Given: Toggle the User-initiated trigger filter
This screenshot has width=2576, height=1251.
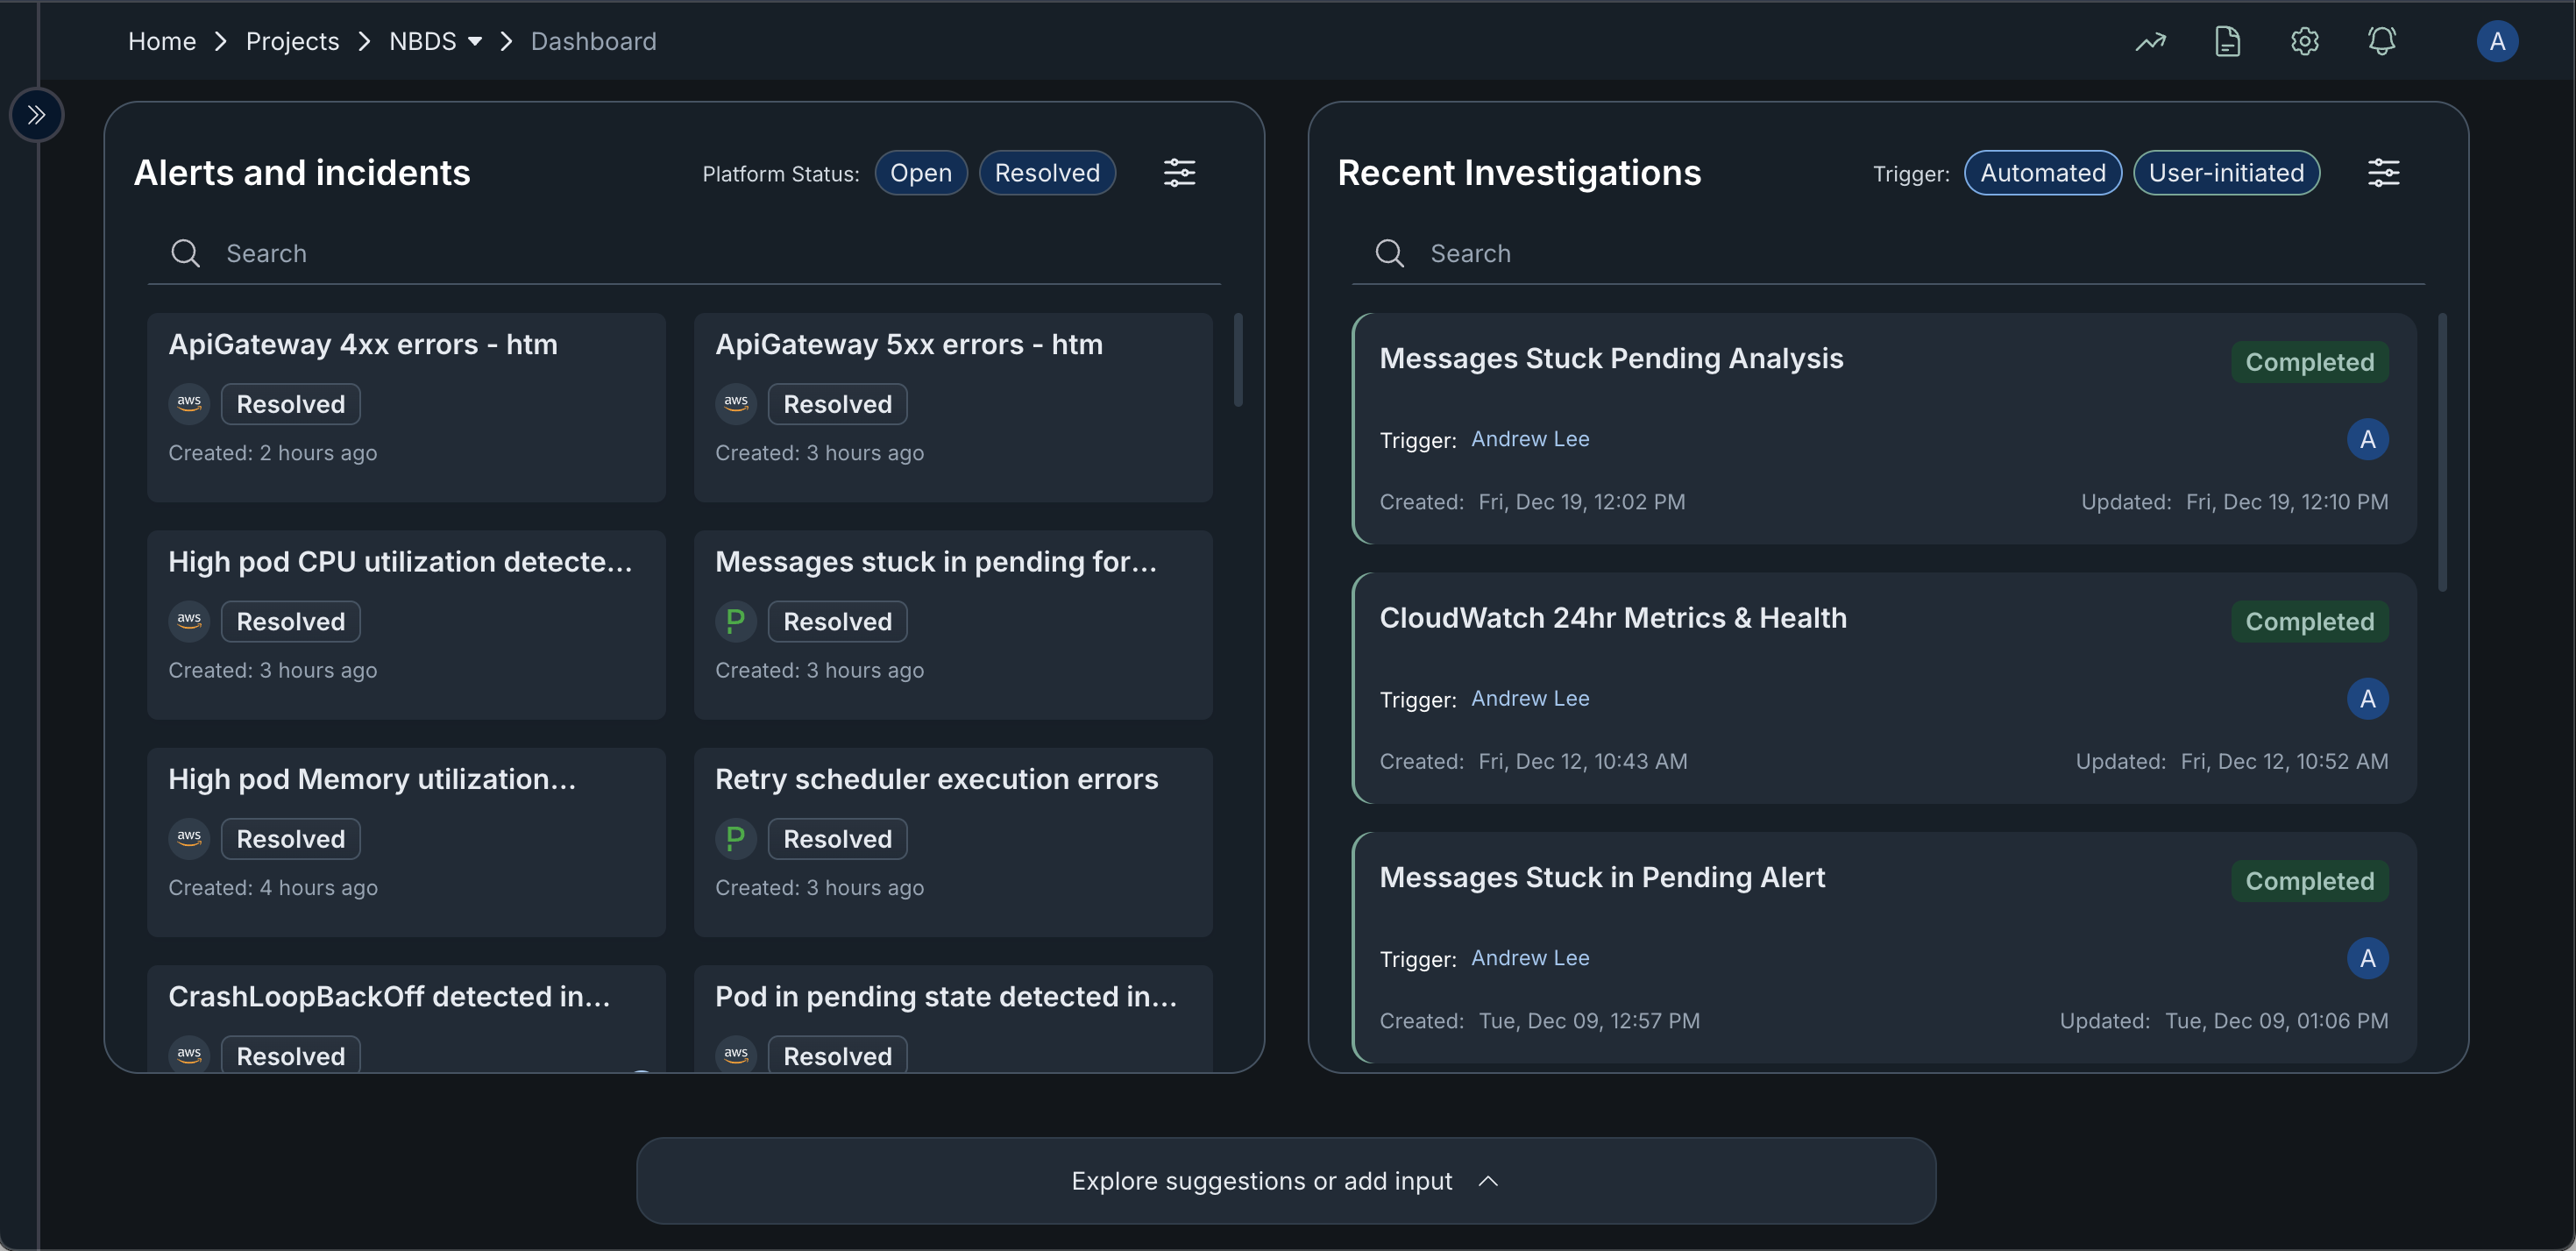Looking at the screenshot, I should (2225, 173).
